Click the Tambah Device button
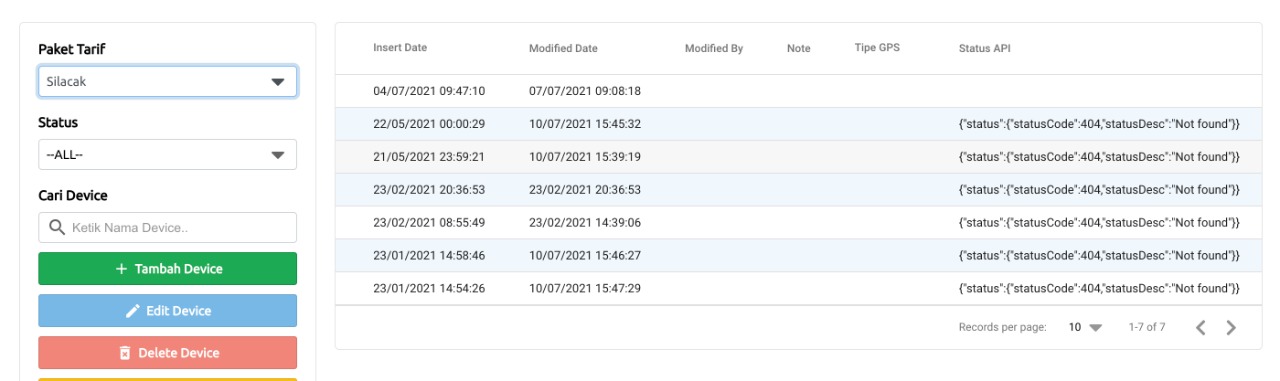 click(167, 269)
